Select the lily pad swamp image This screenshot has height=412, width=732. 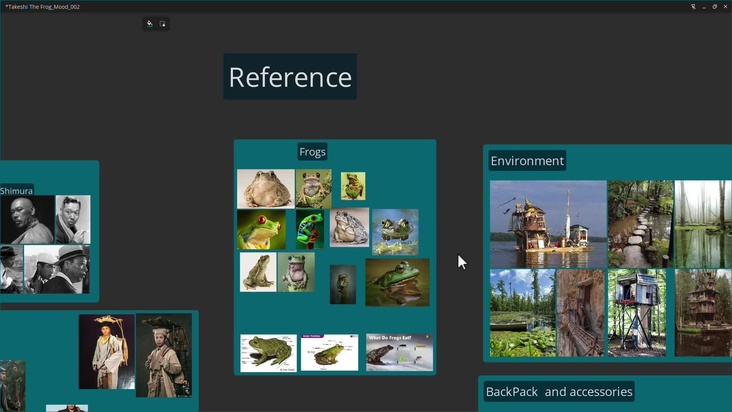522,312
